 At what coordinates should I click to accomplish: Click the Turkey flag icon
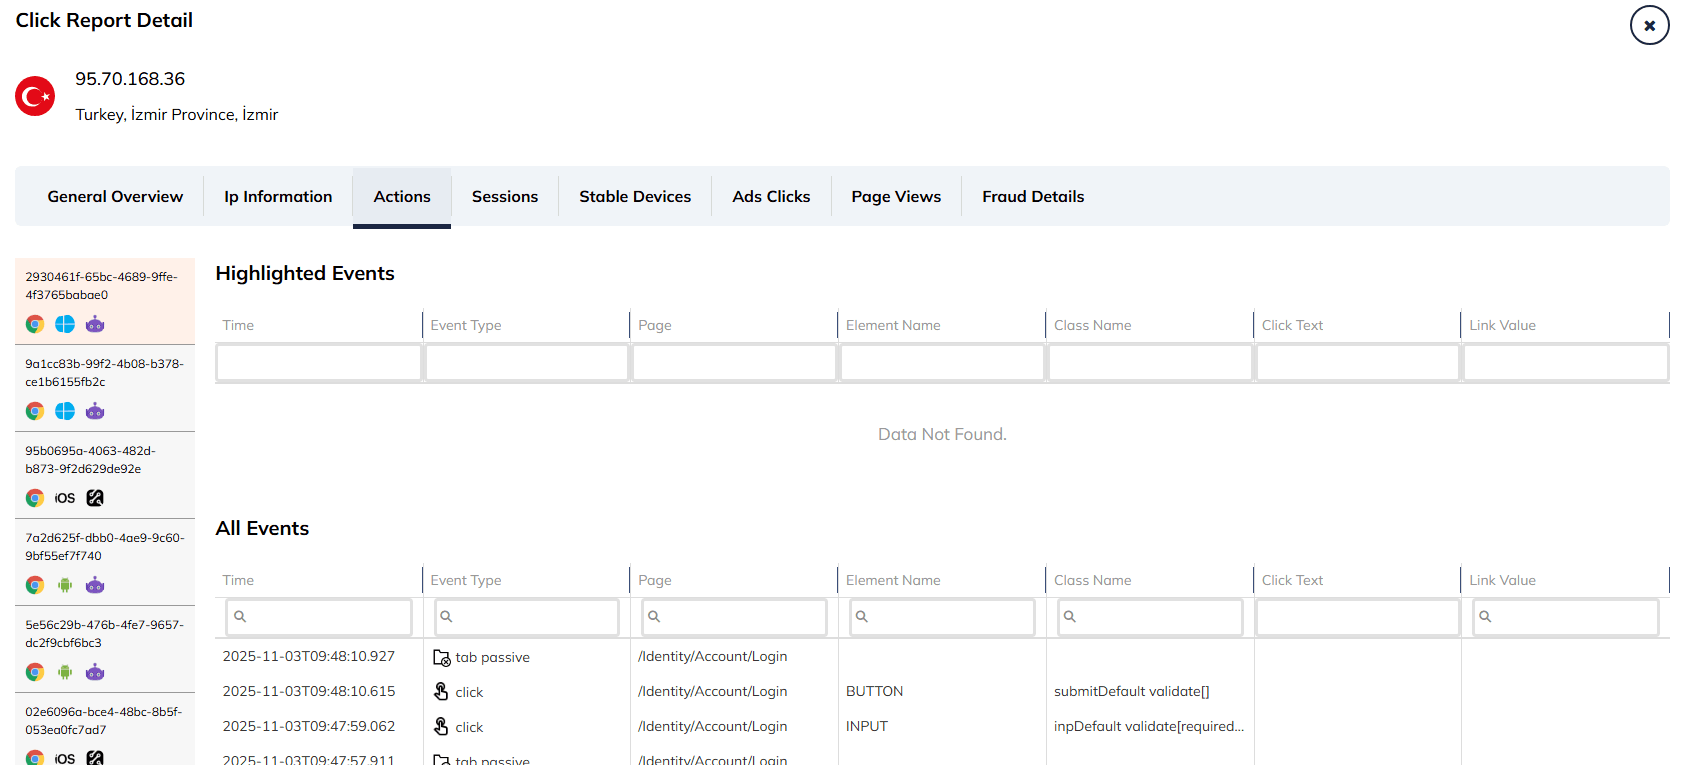(x=35, y=96)
